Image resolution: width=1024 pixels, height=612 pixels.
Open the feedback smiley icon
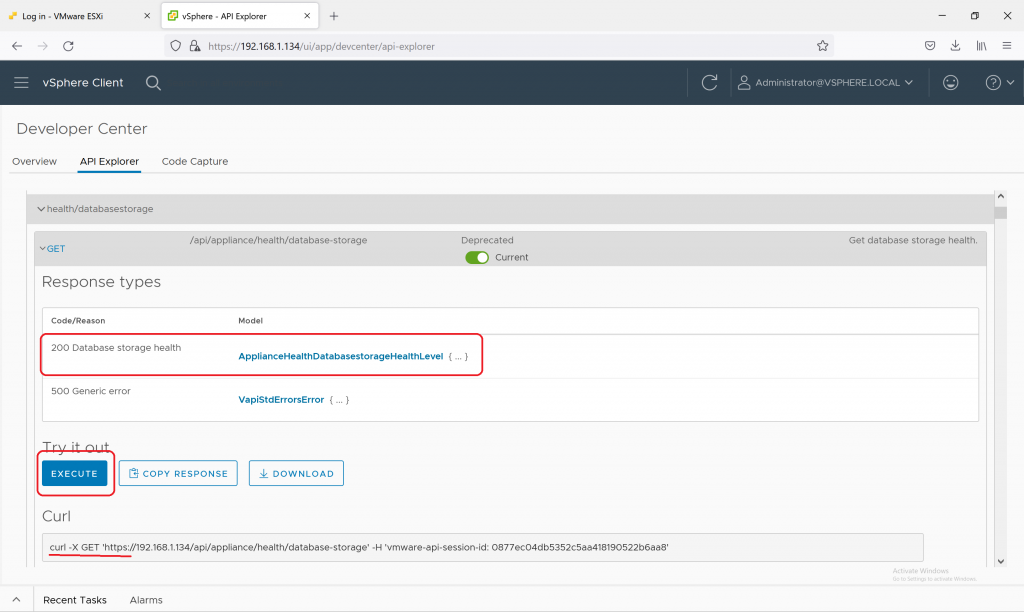pos(950,82)
